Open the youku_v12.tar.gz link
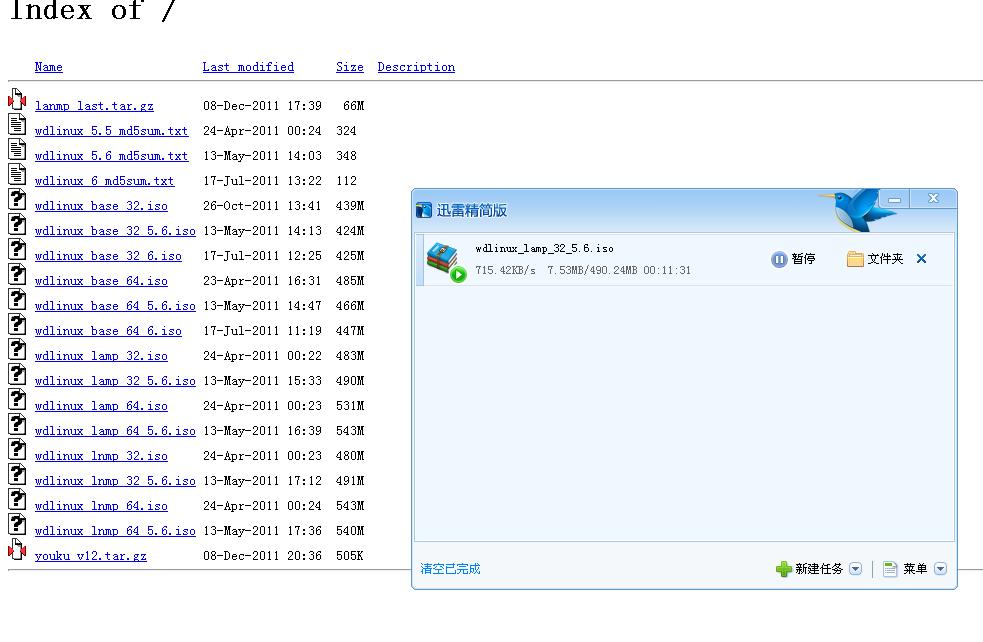 [91, 556]
